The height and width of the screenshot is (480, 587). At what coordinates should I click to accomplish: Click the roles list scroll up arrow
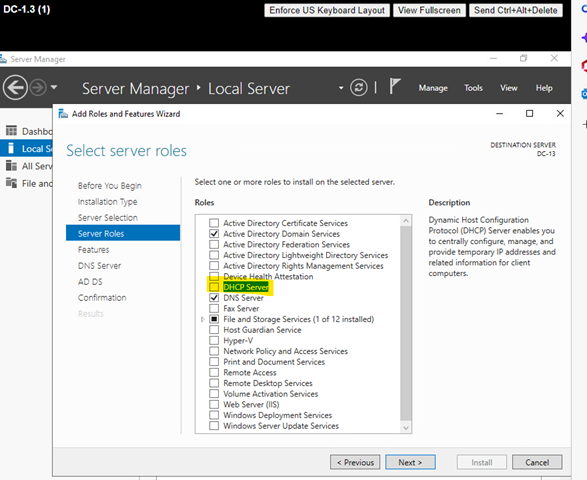[x=406, y=221]
